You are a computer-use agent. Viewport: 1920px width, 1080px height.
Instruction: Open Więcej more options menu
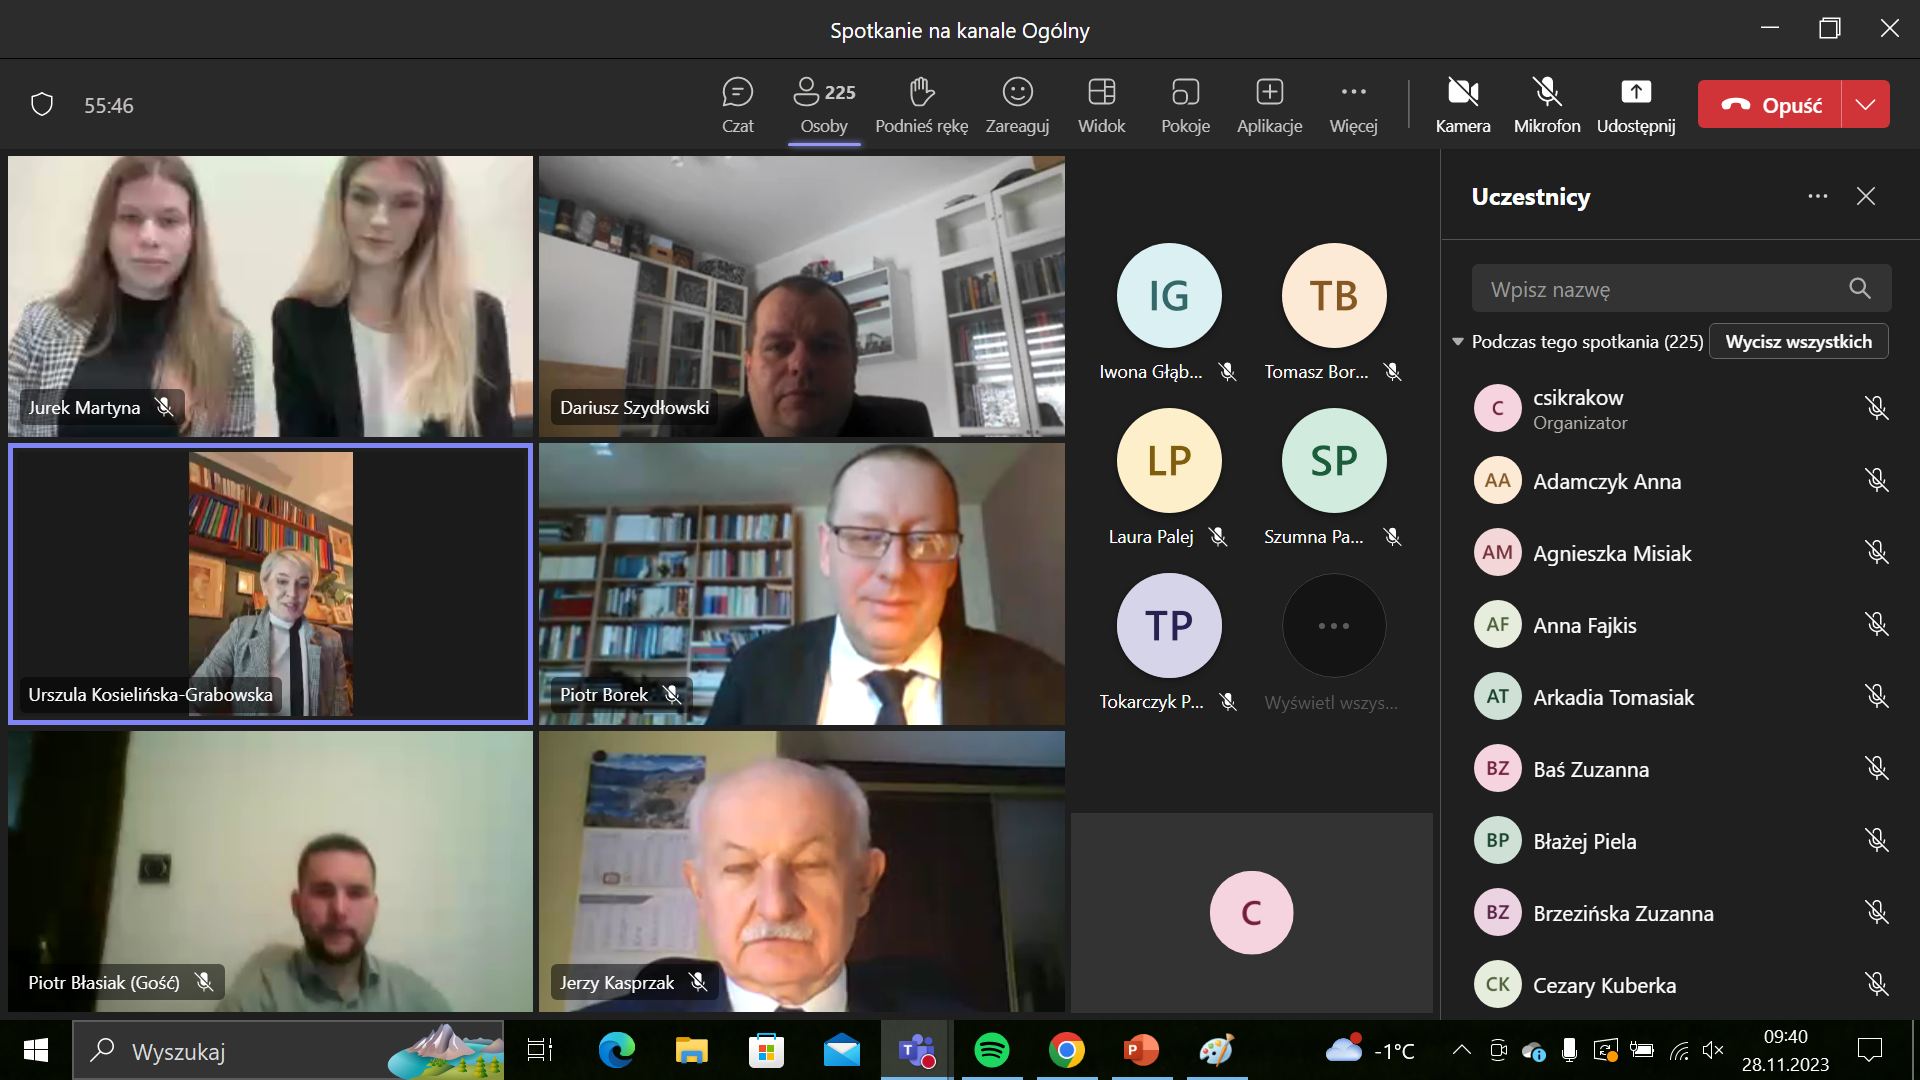pyautogui.click(x=1353, y=104)
